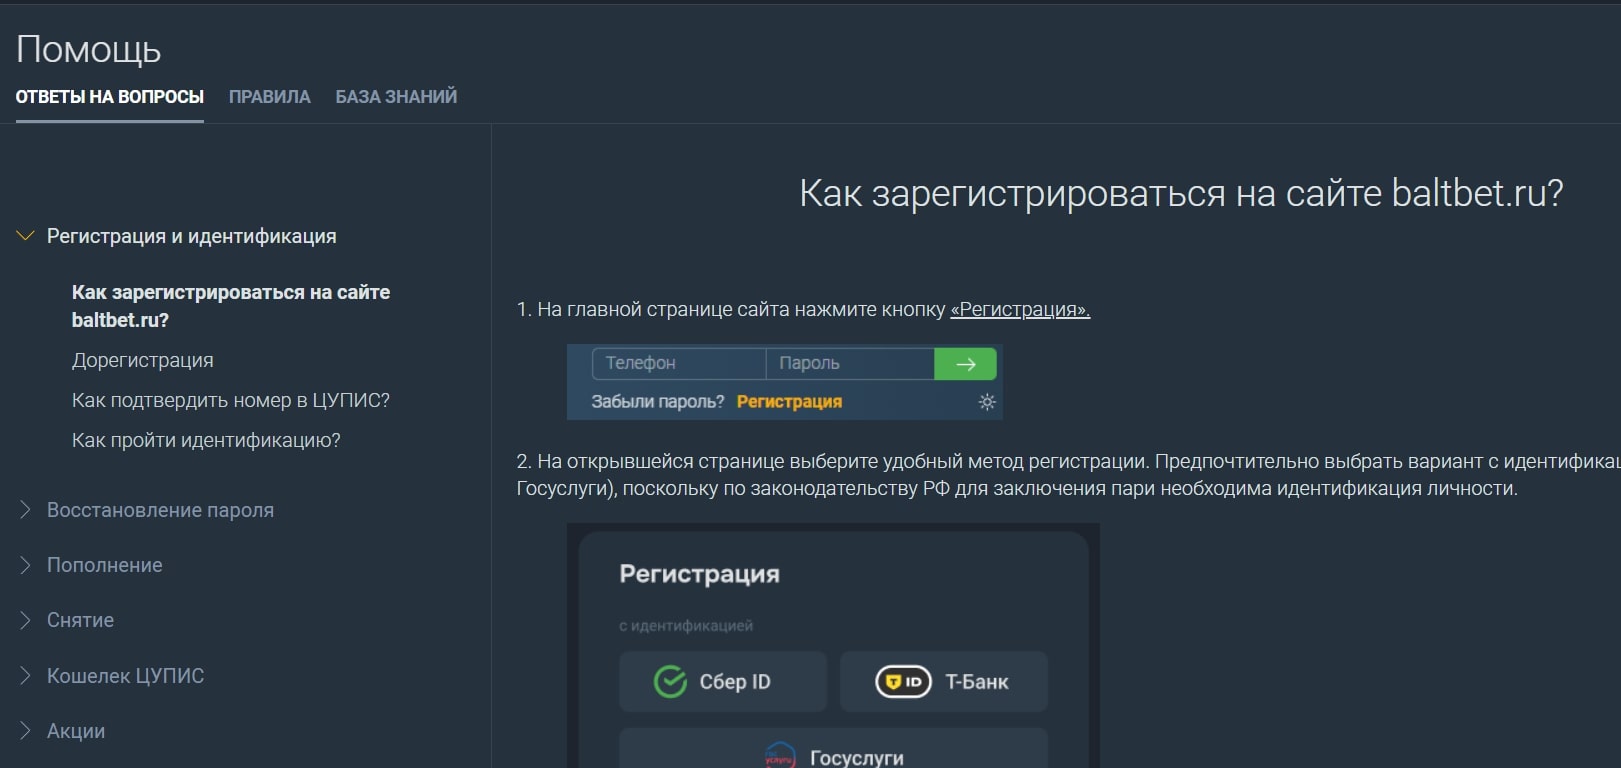This screenshot has width=1621, height=768.
Task: Click the 'с идентификацией' caption in image
Action: tap(686, 626)
